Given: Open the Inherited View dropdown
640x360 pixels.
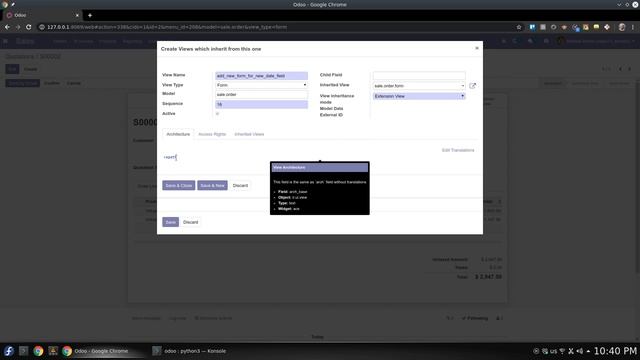Looking at the screenshot, I should coord(419,86).
